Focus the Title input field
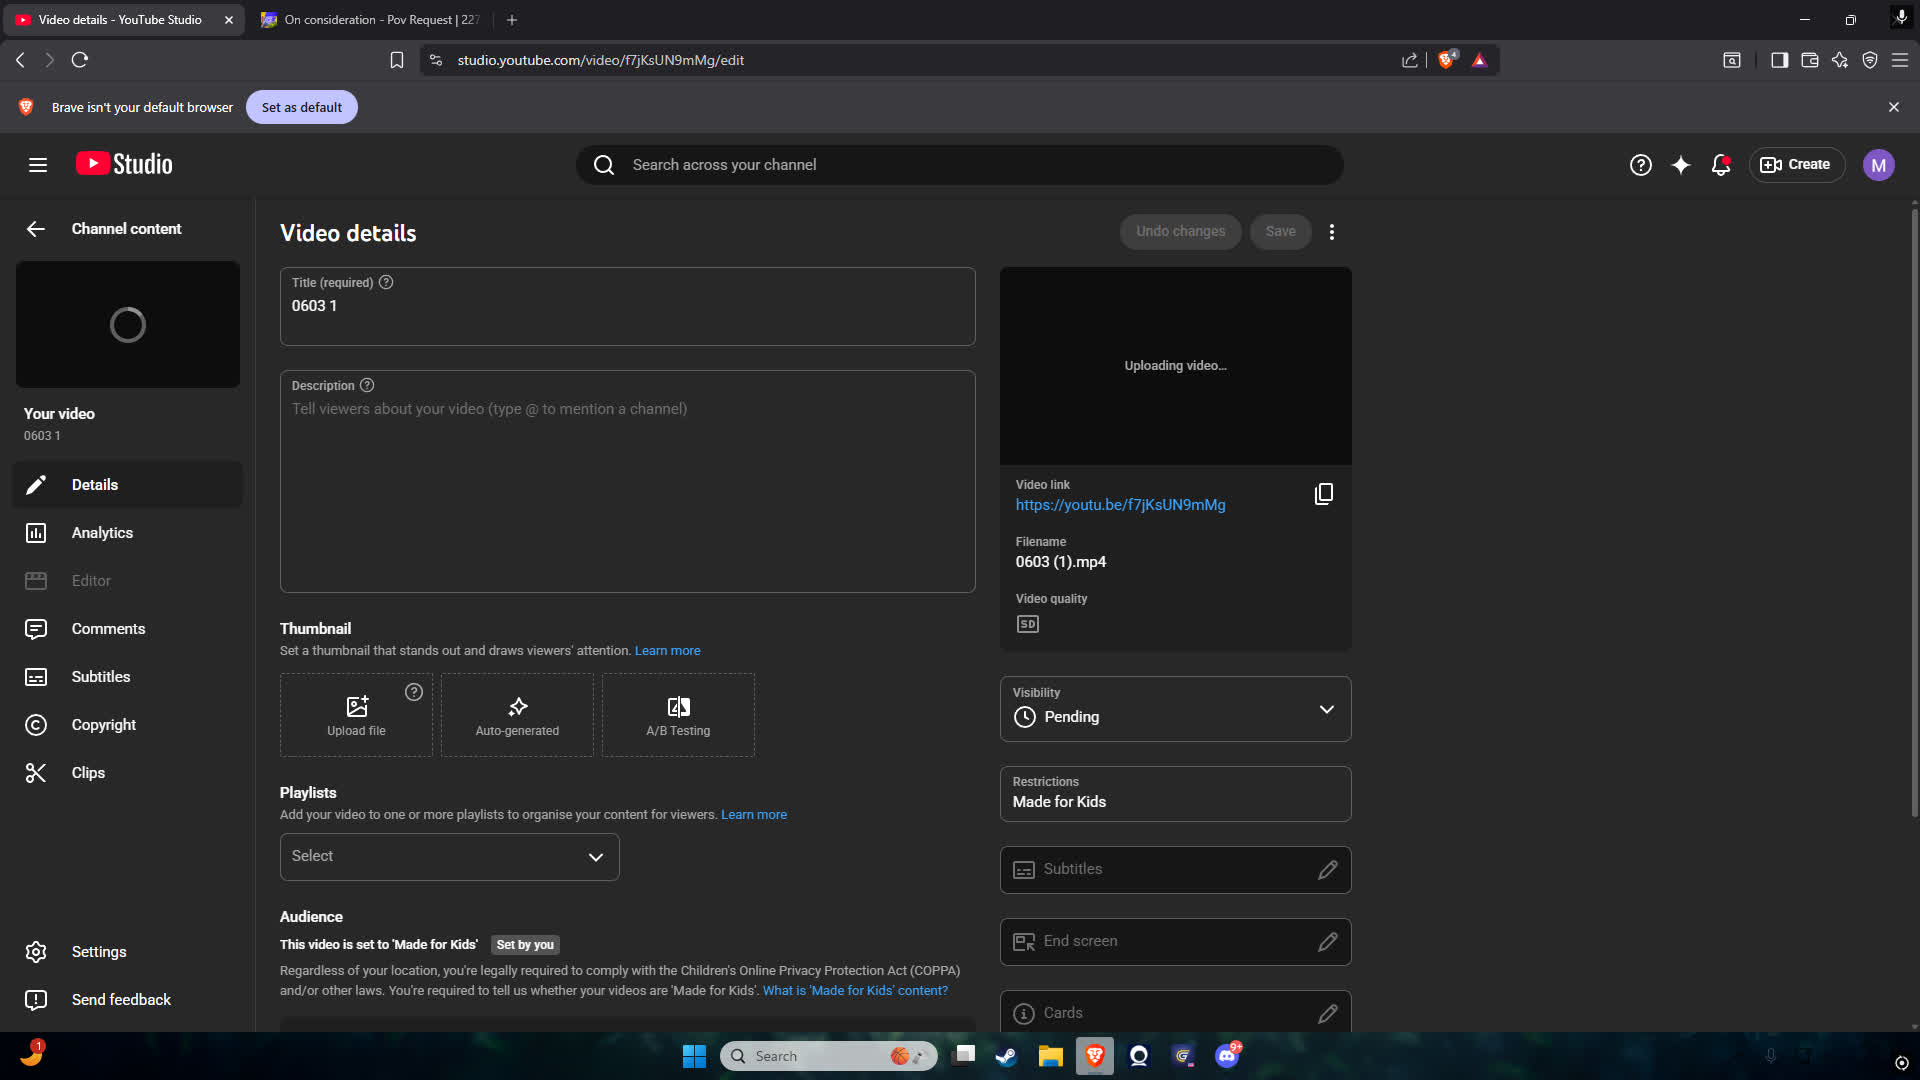This screenshot has width=1920, height=1080. 627,306
